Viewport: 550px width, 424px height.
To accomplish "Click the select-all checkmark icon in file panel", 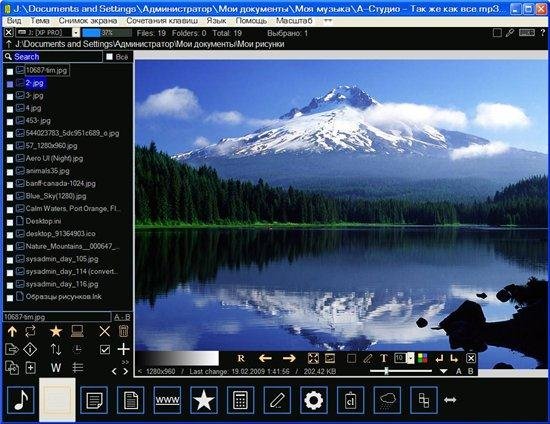I will [105, 349].
